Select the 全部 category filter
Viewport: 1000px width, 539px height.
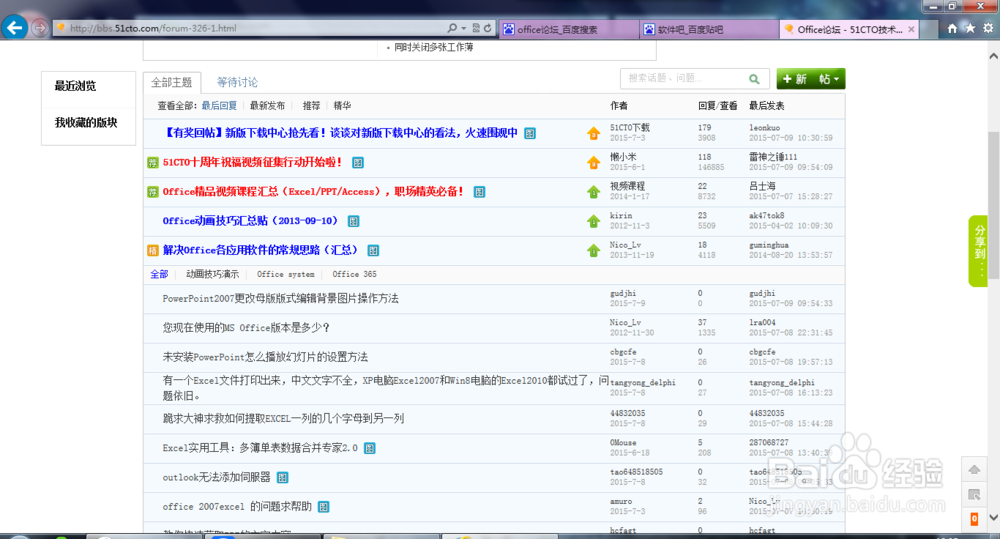point(159,274)
